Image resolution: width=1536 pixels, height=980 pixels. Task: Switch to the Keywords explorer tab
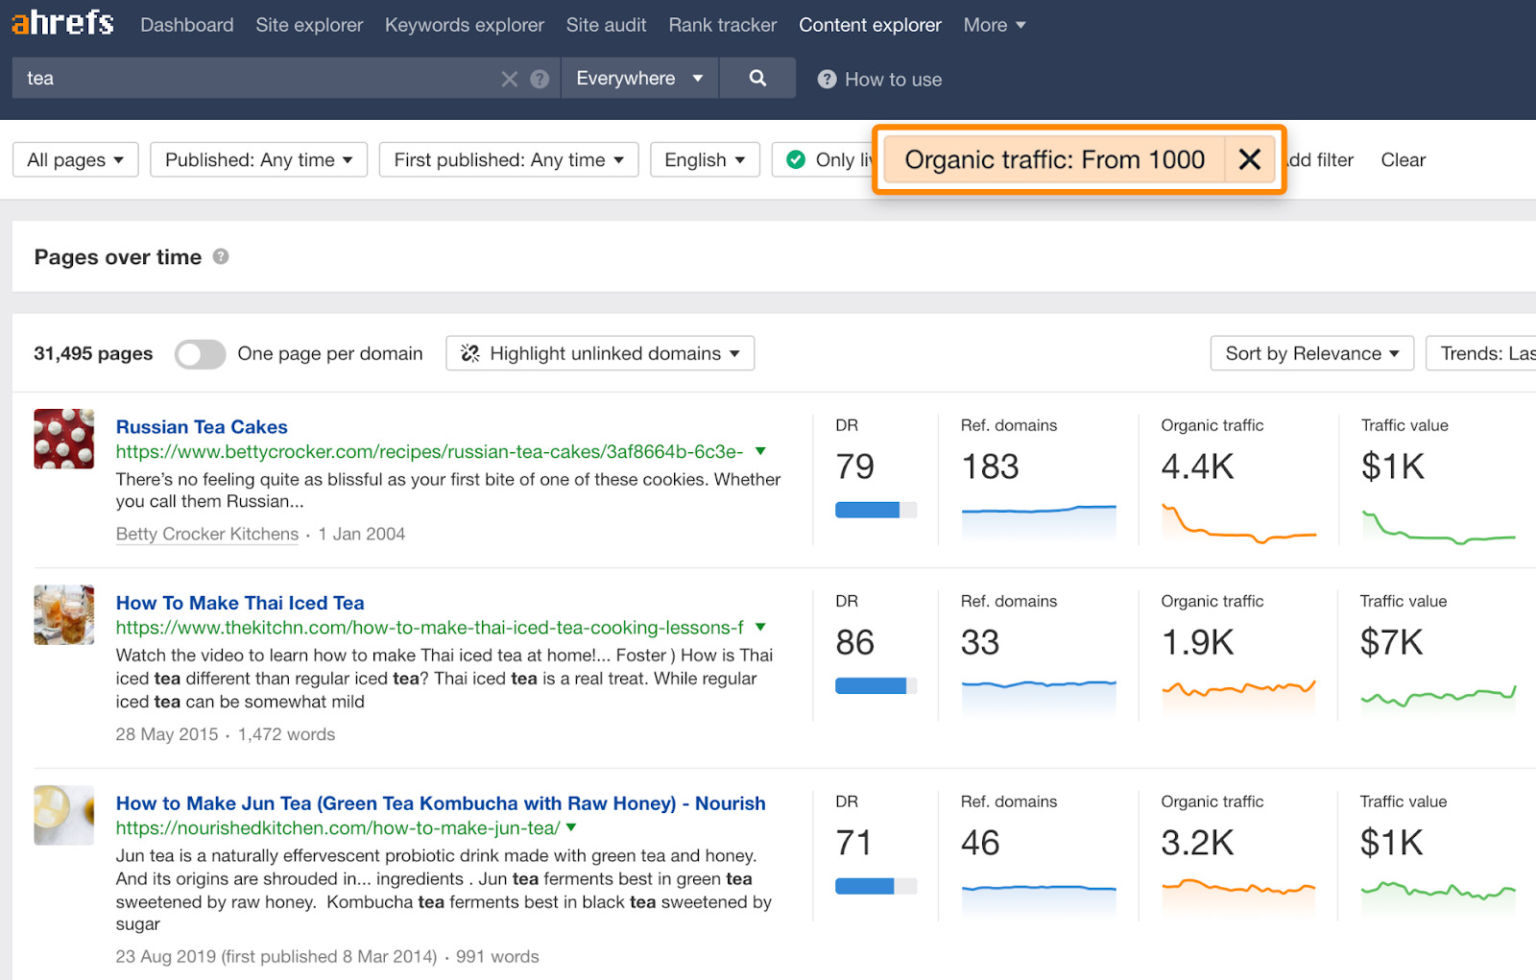coord(464,24)
